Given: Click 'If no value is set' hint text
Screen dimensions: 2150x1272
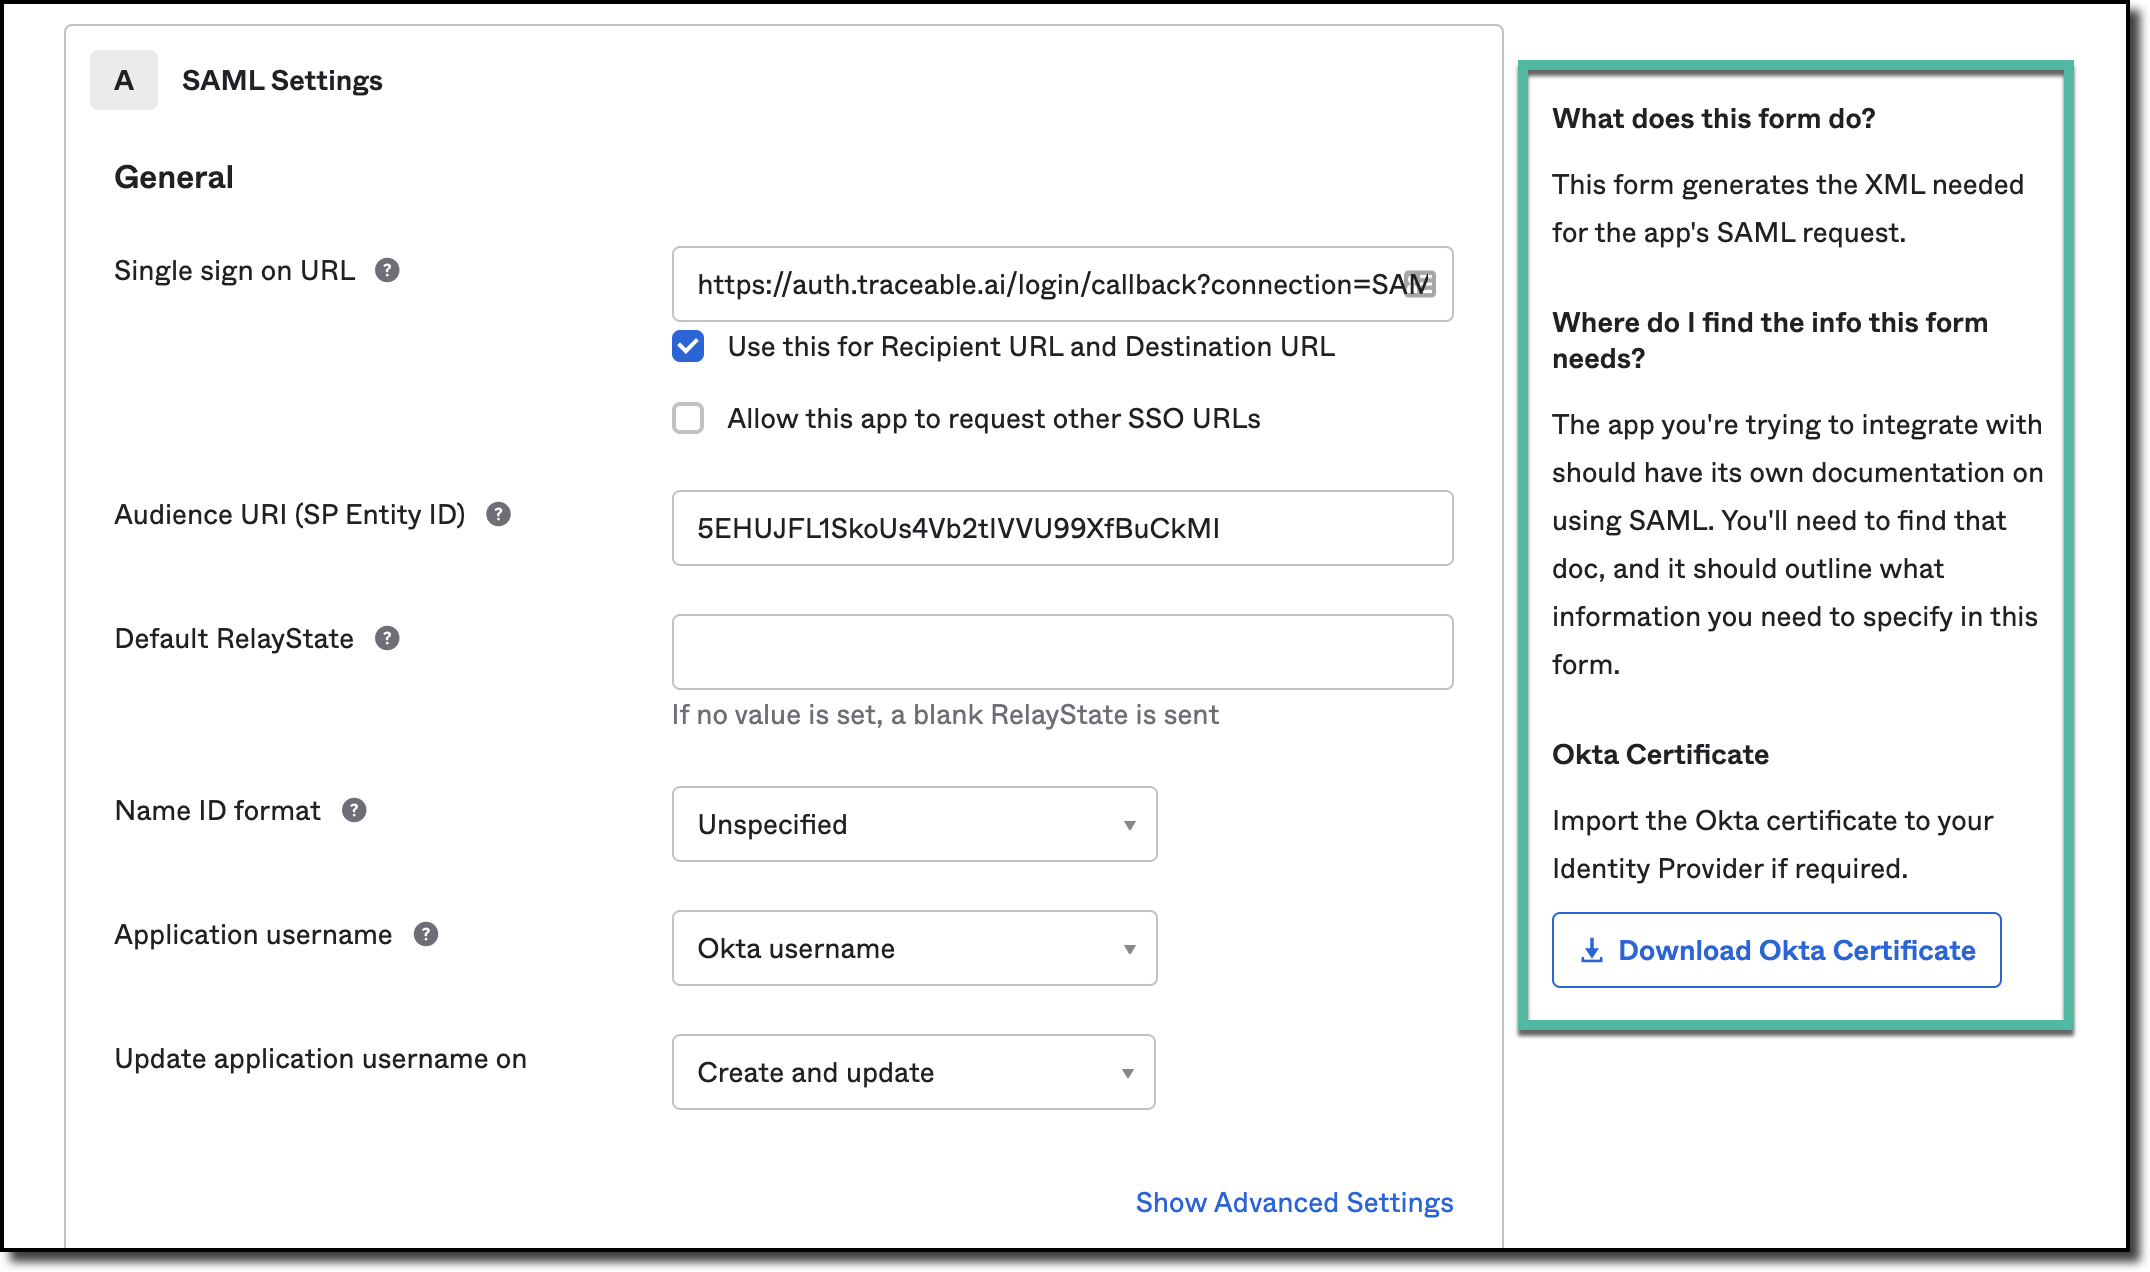Looking at the screenshot, I should point(945,714).
